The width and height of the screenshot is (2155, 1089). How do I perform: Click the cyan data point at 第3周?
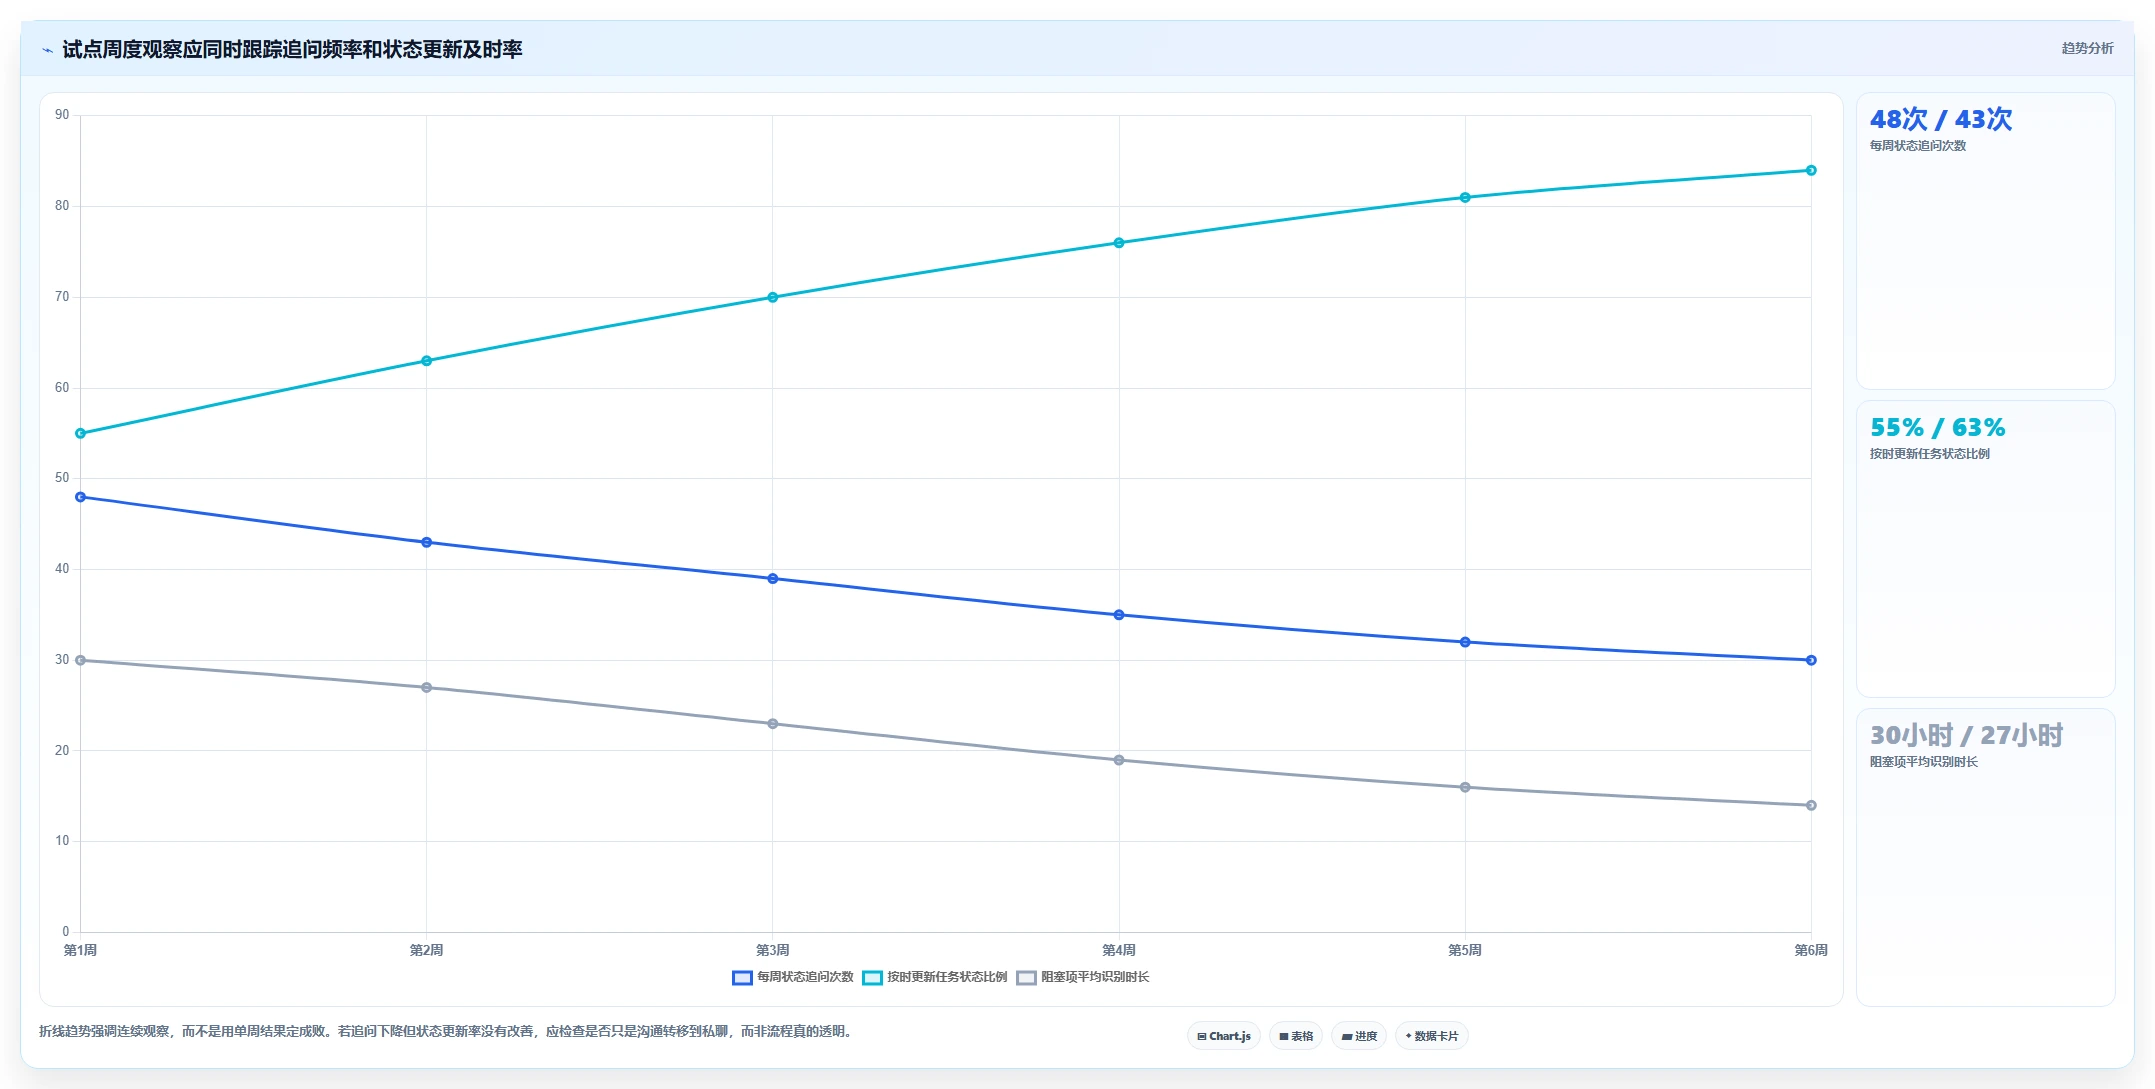[x=772, y=297]
